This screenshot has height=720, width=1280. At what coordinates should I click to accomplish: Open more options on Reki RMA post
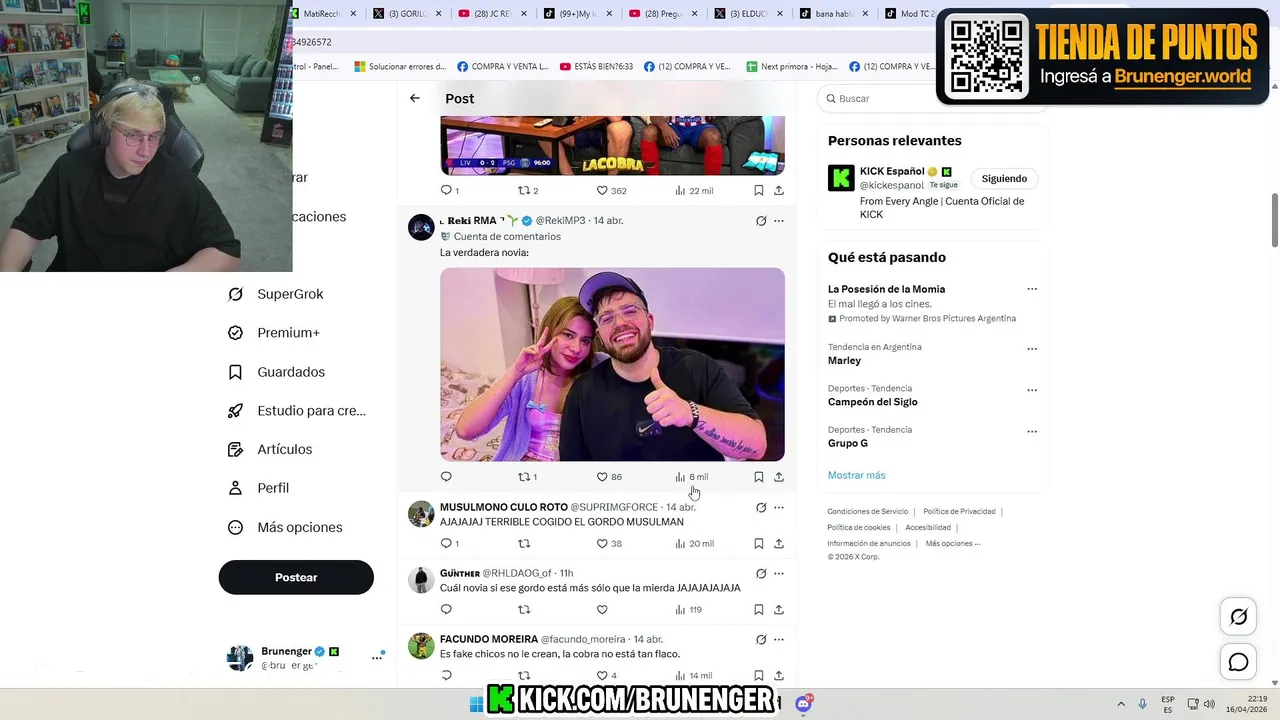tap(779, 221)
